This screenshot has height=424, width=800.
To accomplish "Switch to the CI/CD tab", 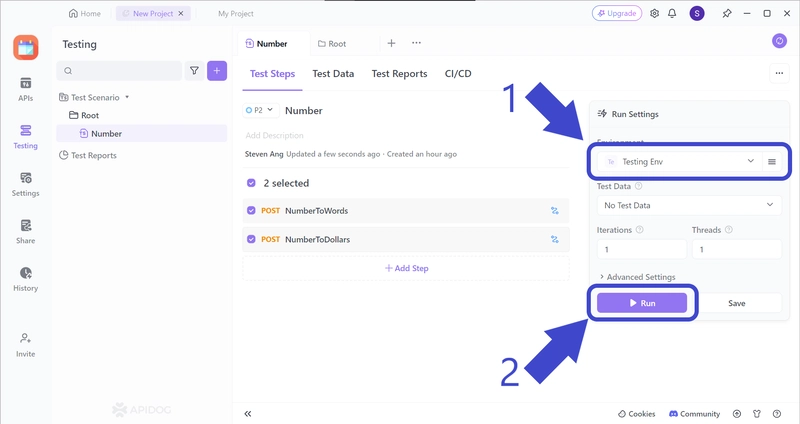I will (x=458, y=74).
